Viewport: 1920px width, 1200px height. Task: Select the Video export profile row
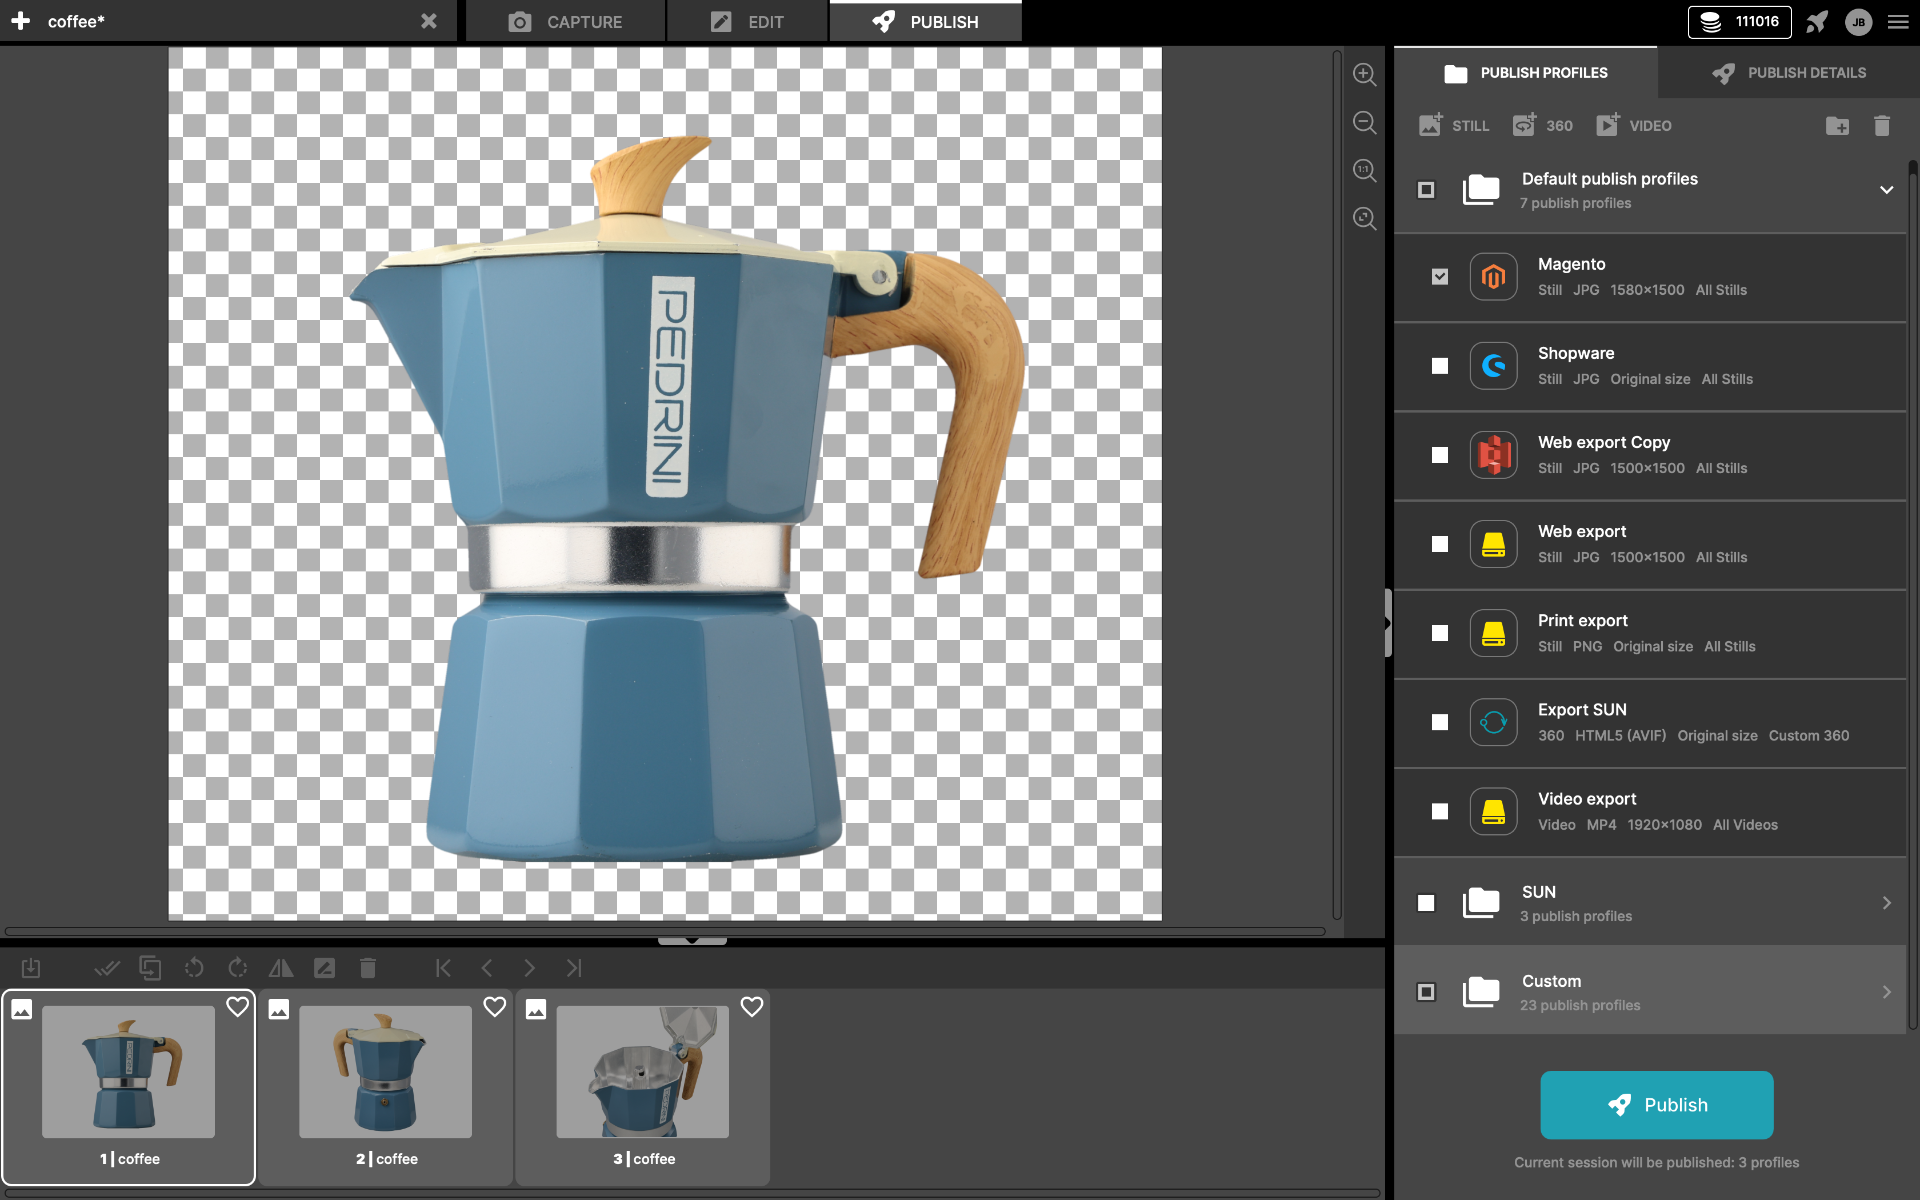pyautogui.click(x=1650, y=811)
